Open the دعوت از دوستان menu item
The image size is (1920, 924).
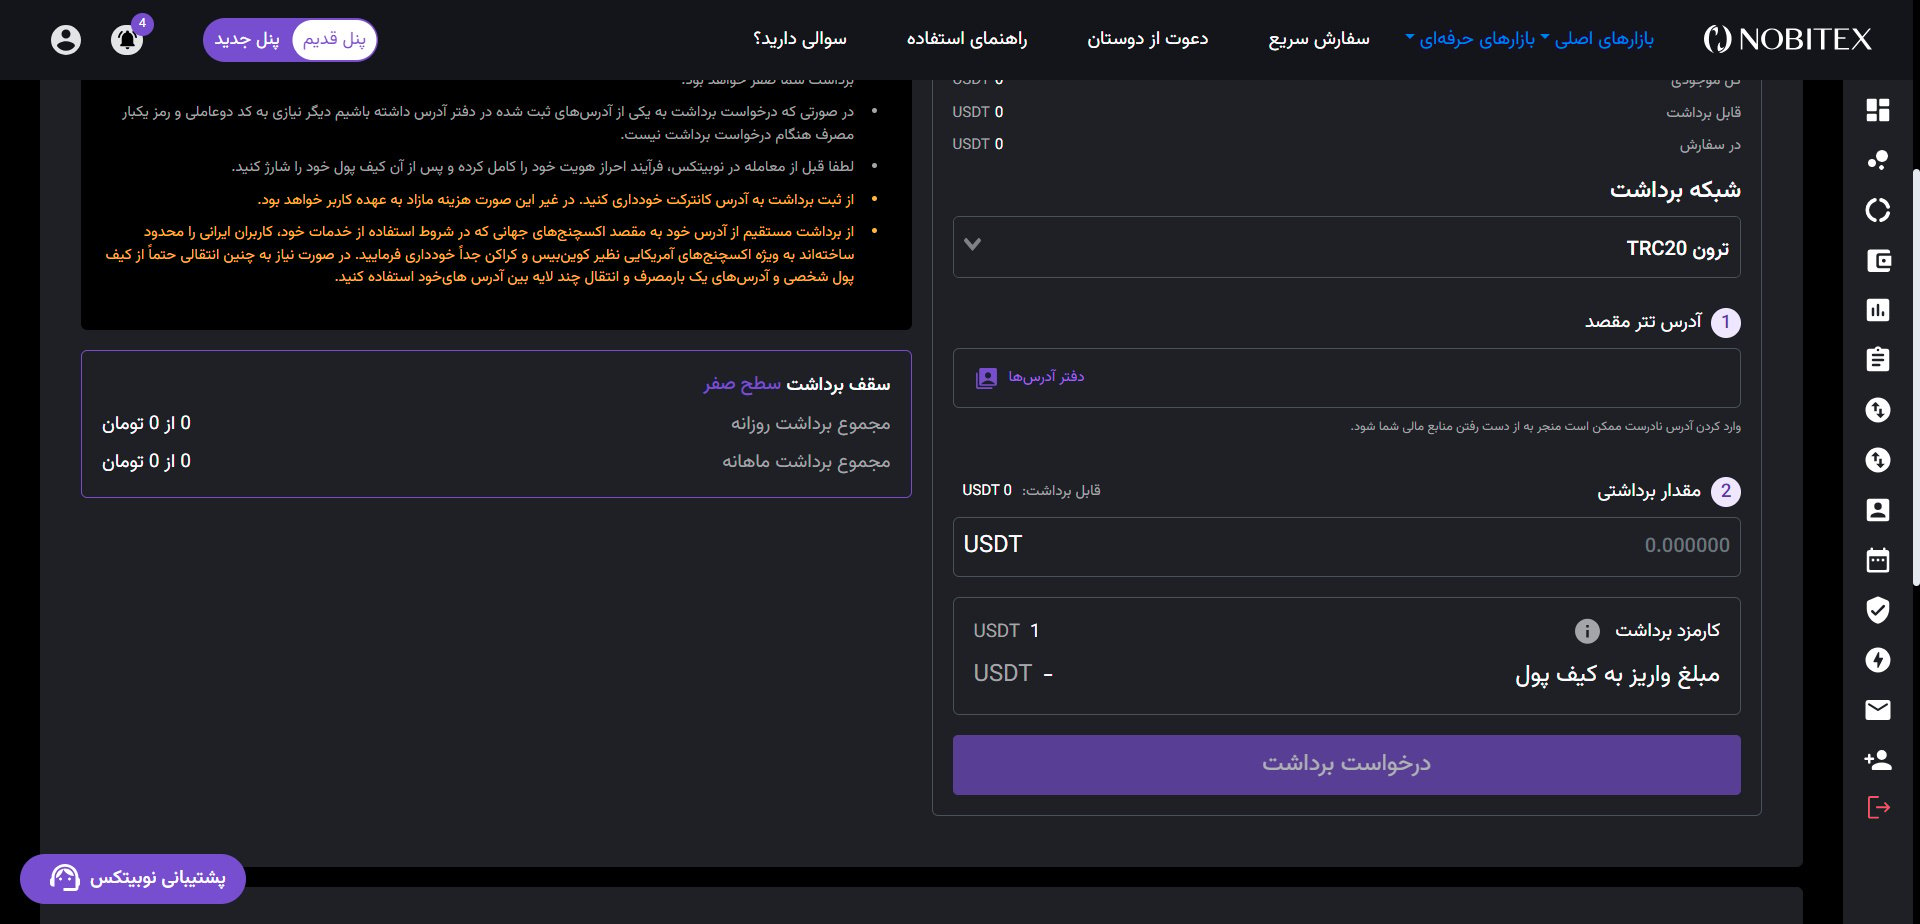(x=1148, y=39)
